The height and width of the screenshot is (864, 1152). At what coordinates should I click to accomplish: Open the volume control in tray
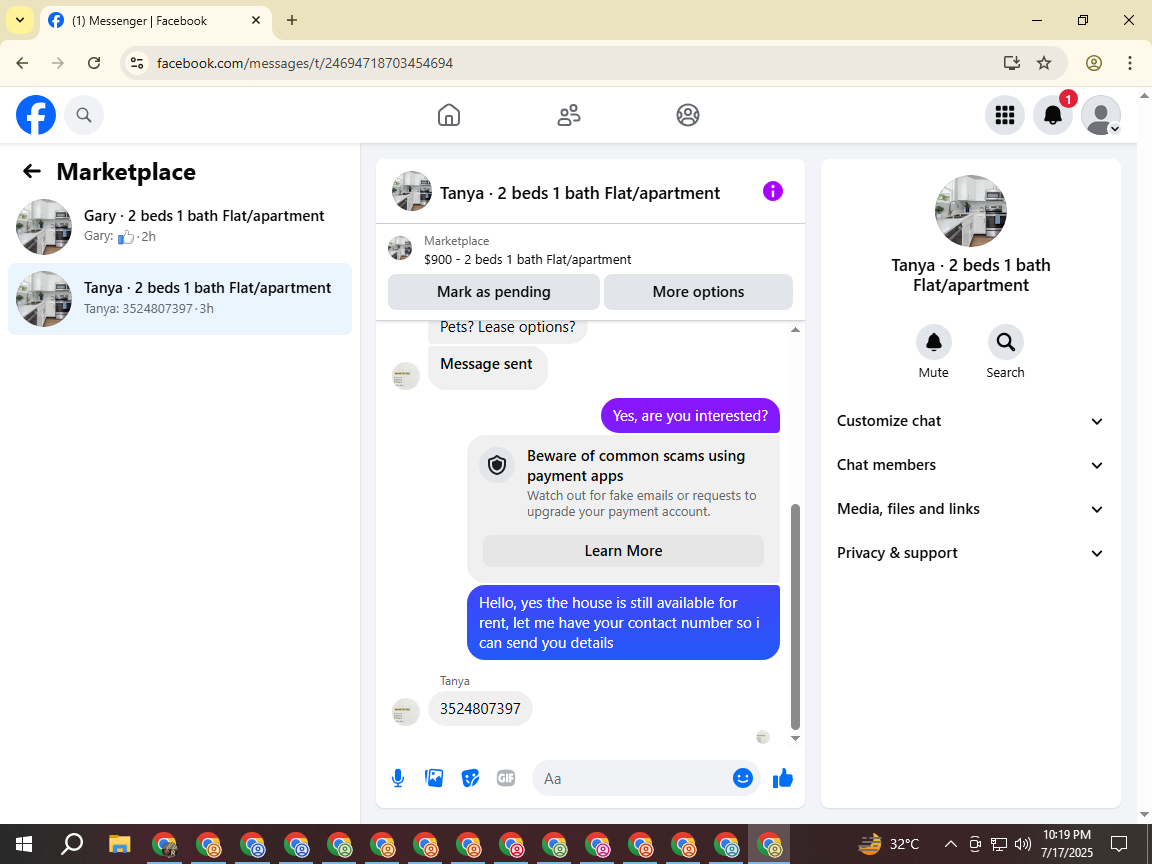[1022, 844]
